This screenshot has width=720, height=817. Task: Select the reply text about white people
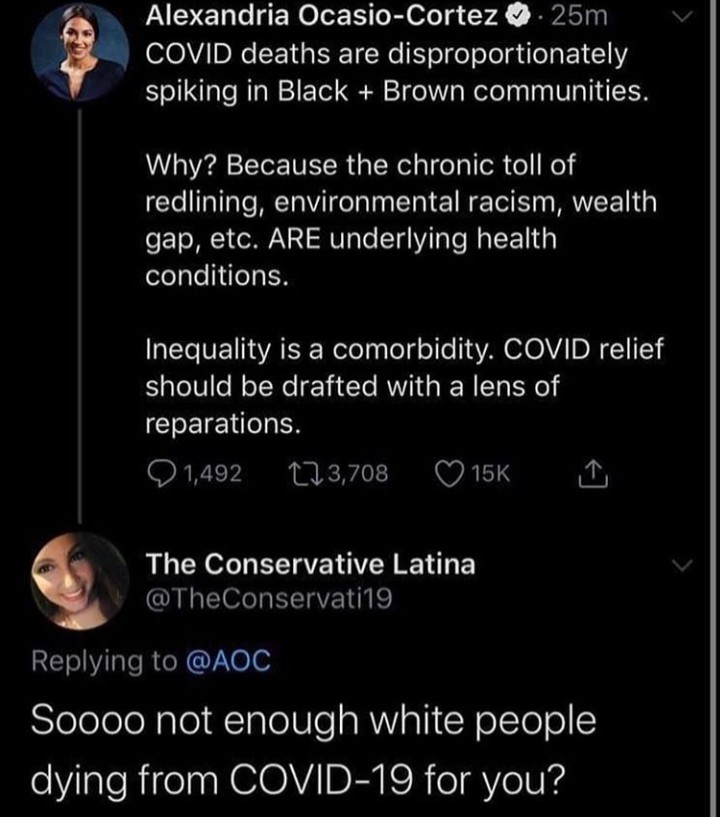(x=315, y=747)
